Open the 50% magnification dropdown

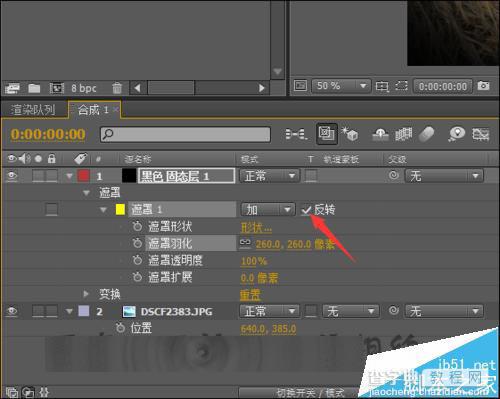click(341, 86)
